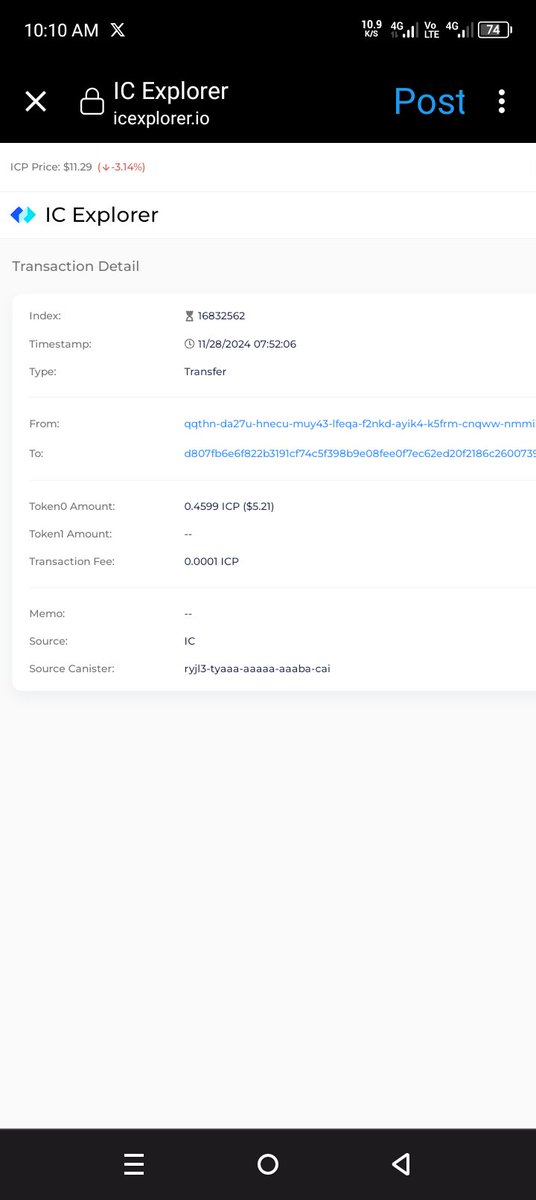
Task: Tap the 10:10 AM clock
Action: click(61, 30)
